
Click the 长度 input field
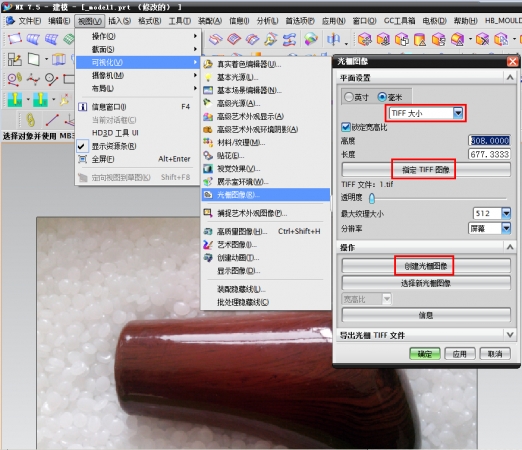(489, 154)
